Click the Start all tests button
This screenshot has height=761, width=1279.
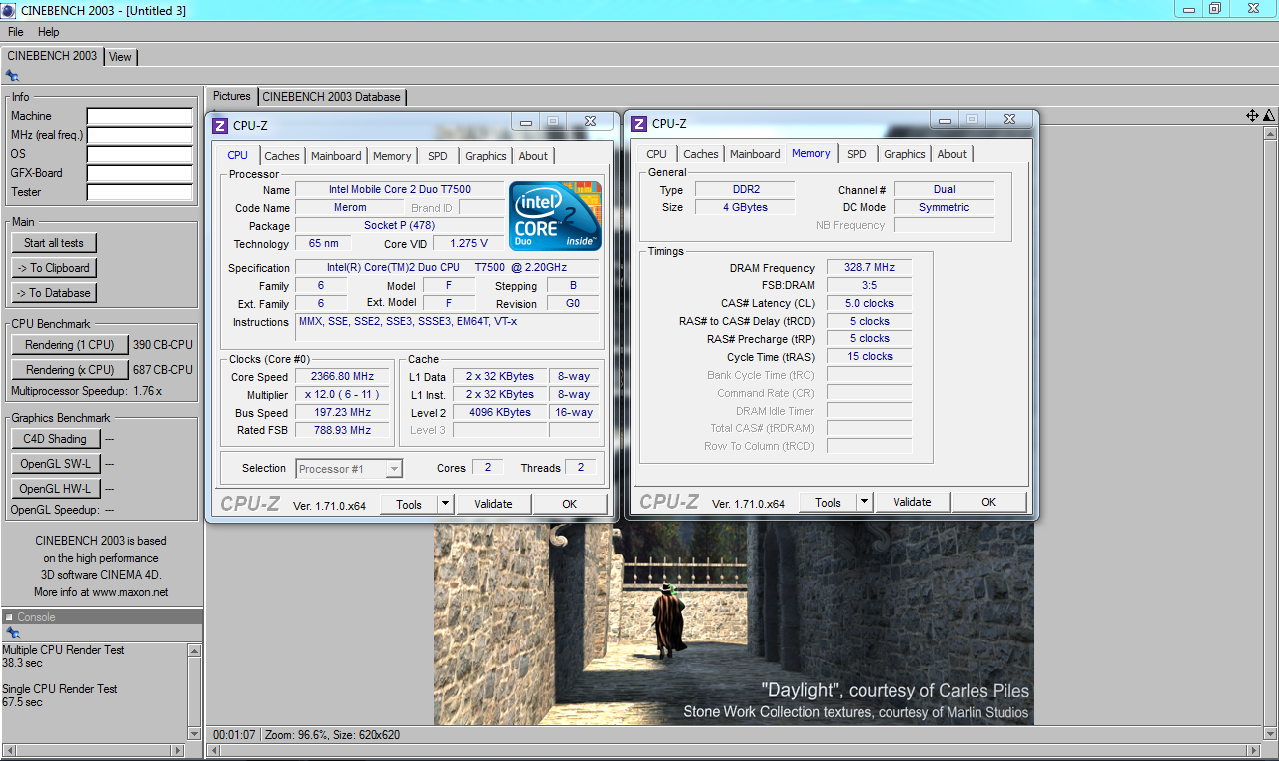pos(54,243)
